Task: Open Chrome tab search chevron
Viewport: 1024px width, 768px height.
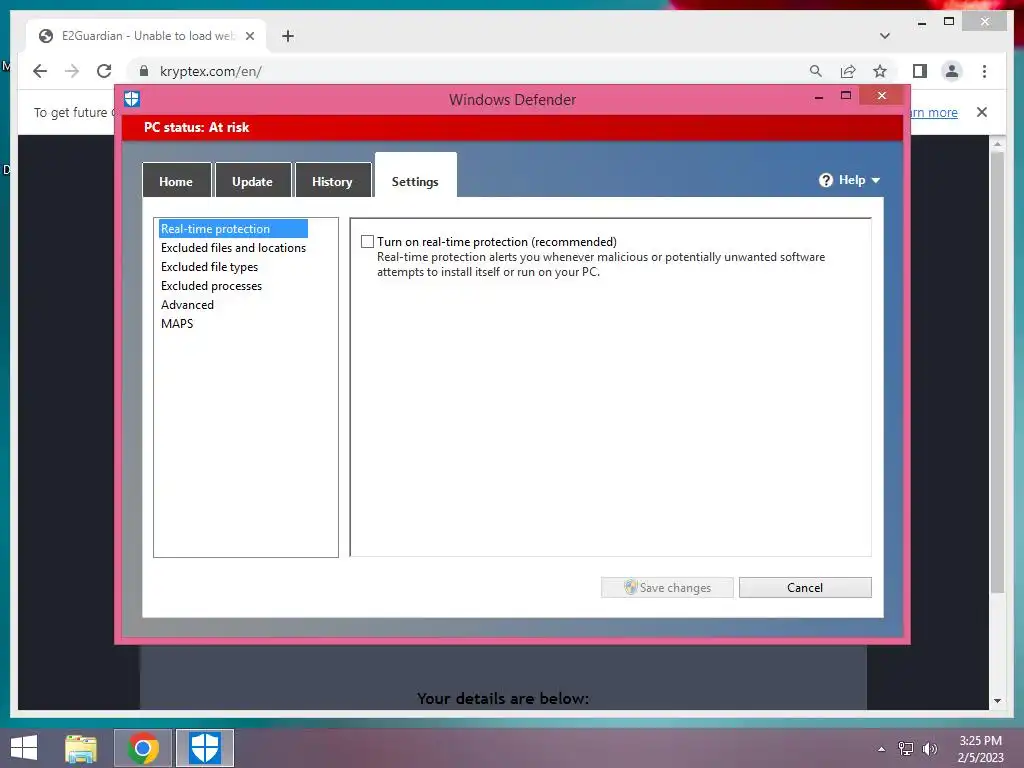Action: tap(885, 36)
